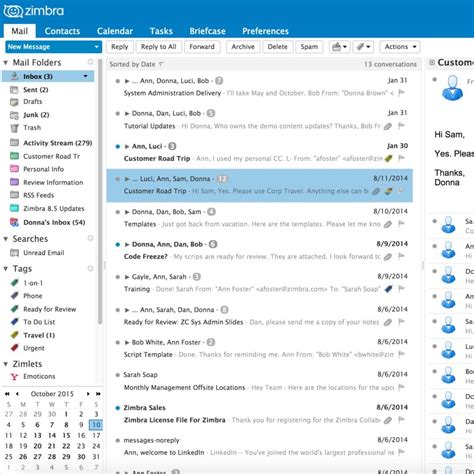Switch to the Preferences tab
This screenshot has width=474, height=474.
click(x=265, y=31)
